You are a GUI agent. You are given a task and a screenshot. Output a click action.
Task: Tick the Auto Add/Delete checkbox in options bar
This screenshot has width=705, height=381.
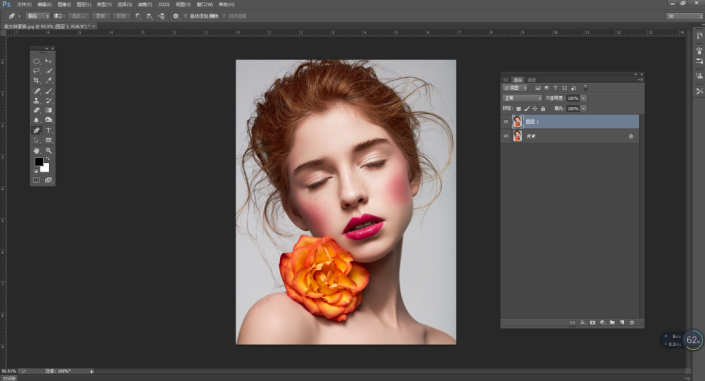click(x=185, y=16)
